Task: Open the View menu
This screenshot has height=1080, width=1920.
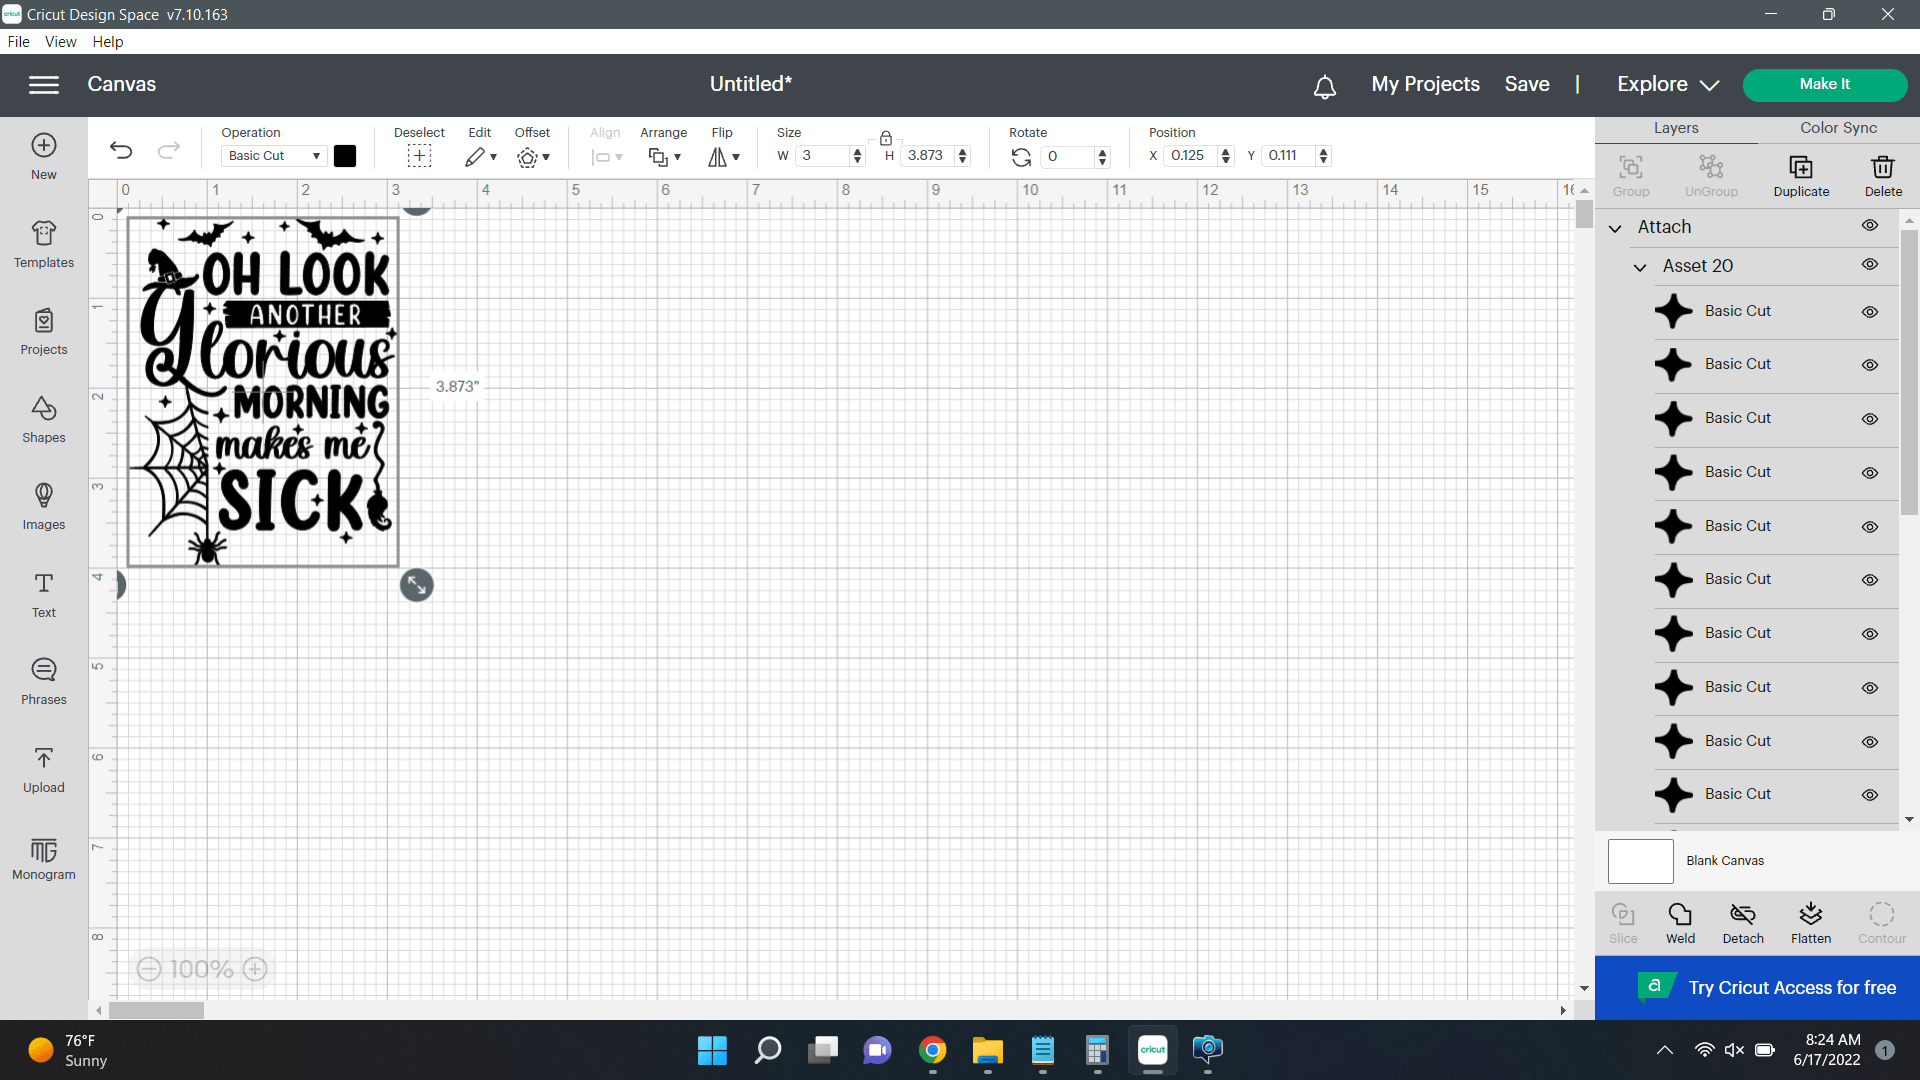Action: click(60, 42)
